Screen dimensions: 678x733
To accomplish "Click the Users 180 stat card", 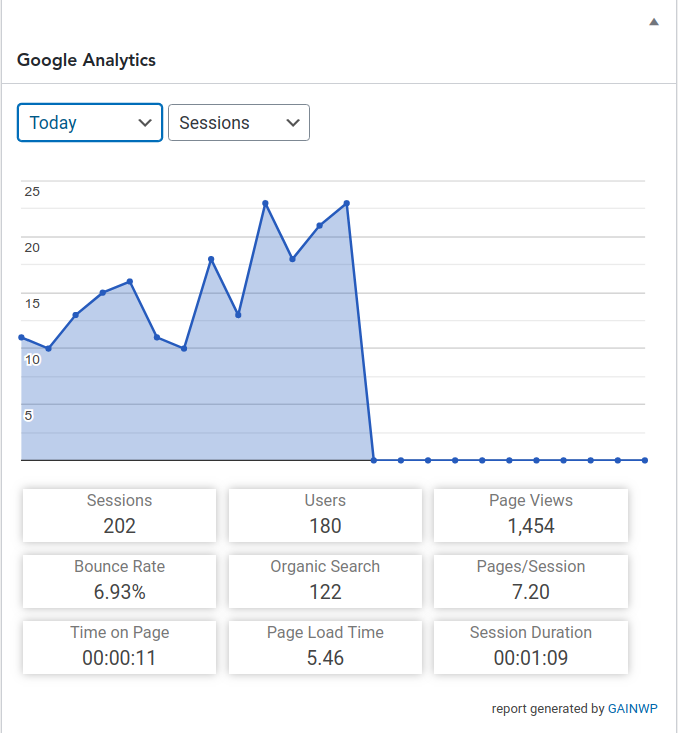I will [325, 515].
